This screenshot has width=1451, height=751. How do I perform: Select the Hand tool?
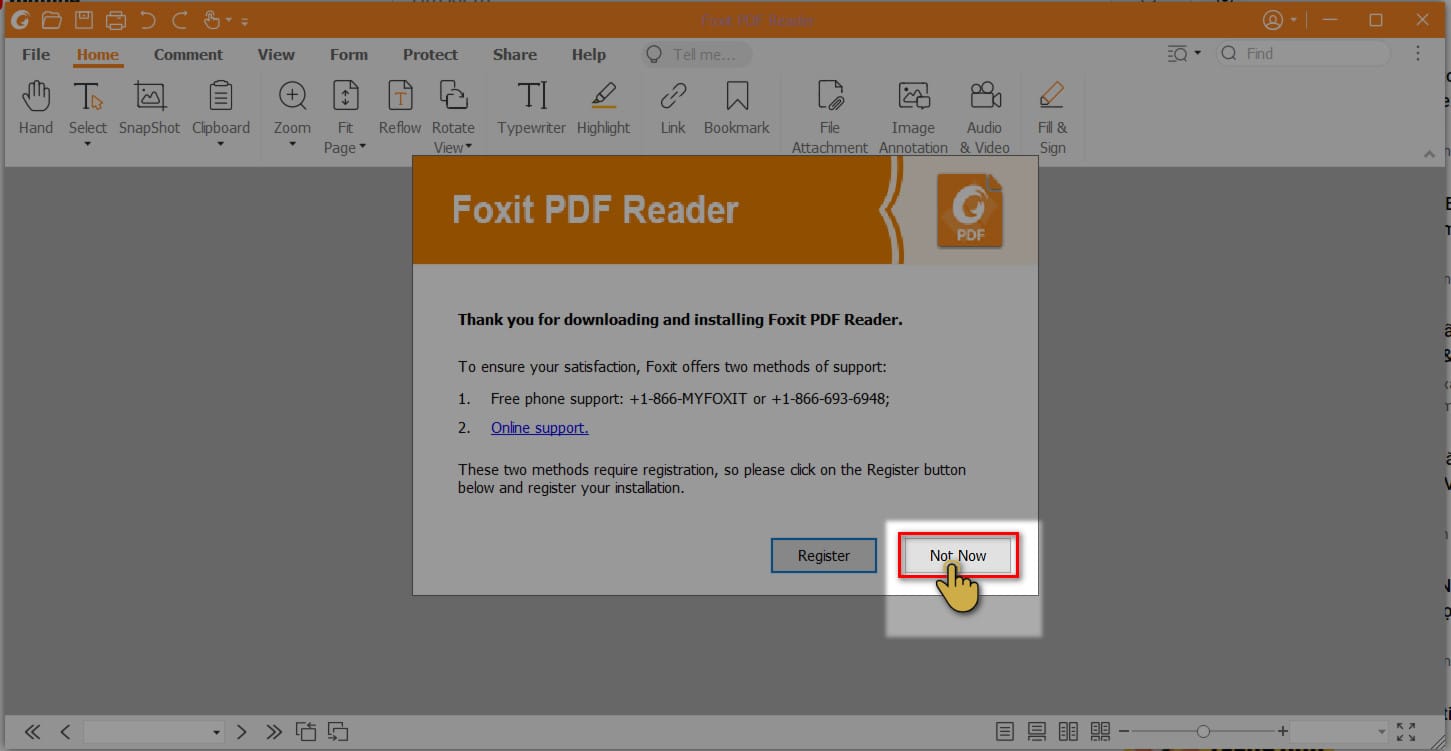[36, 108]
